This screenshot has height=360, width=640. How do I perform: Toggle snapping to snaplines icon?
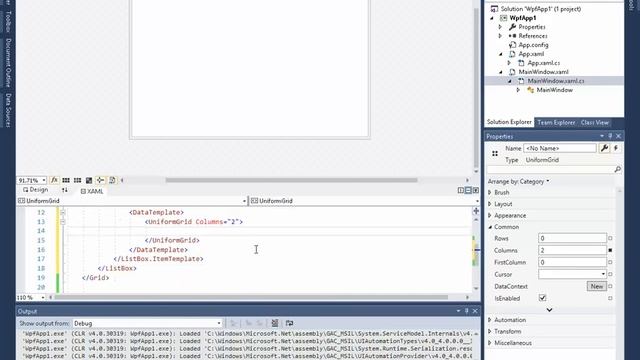[x=100, y=180]
